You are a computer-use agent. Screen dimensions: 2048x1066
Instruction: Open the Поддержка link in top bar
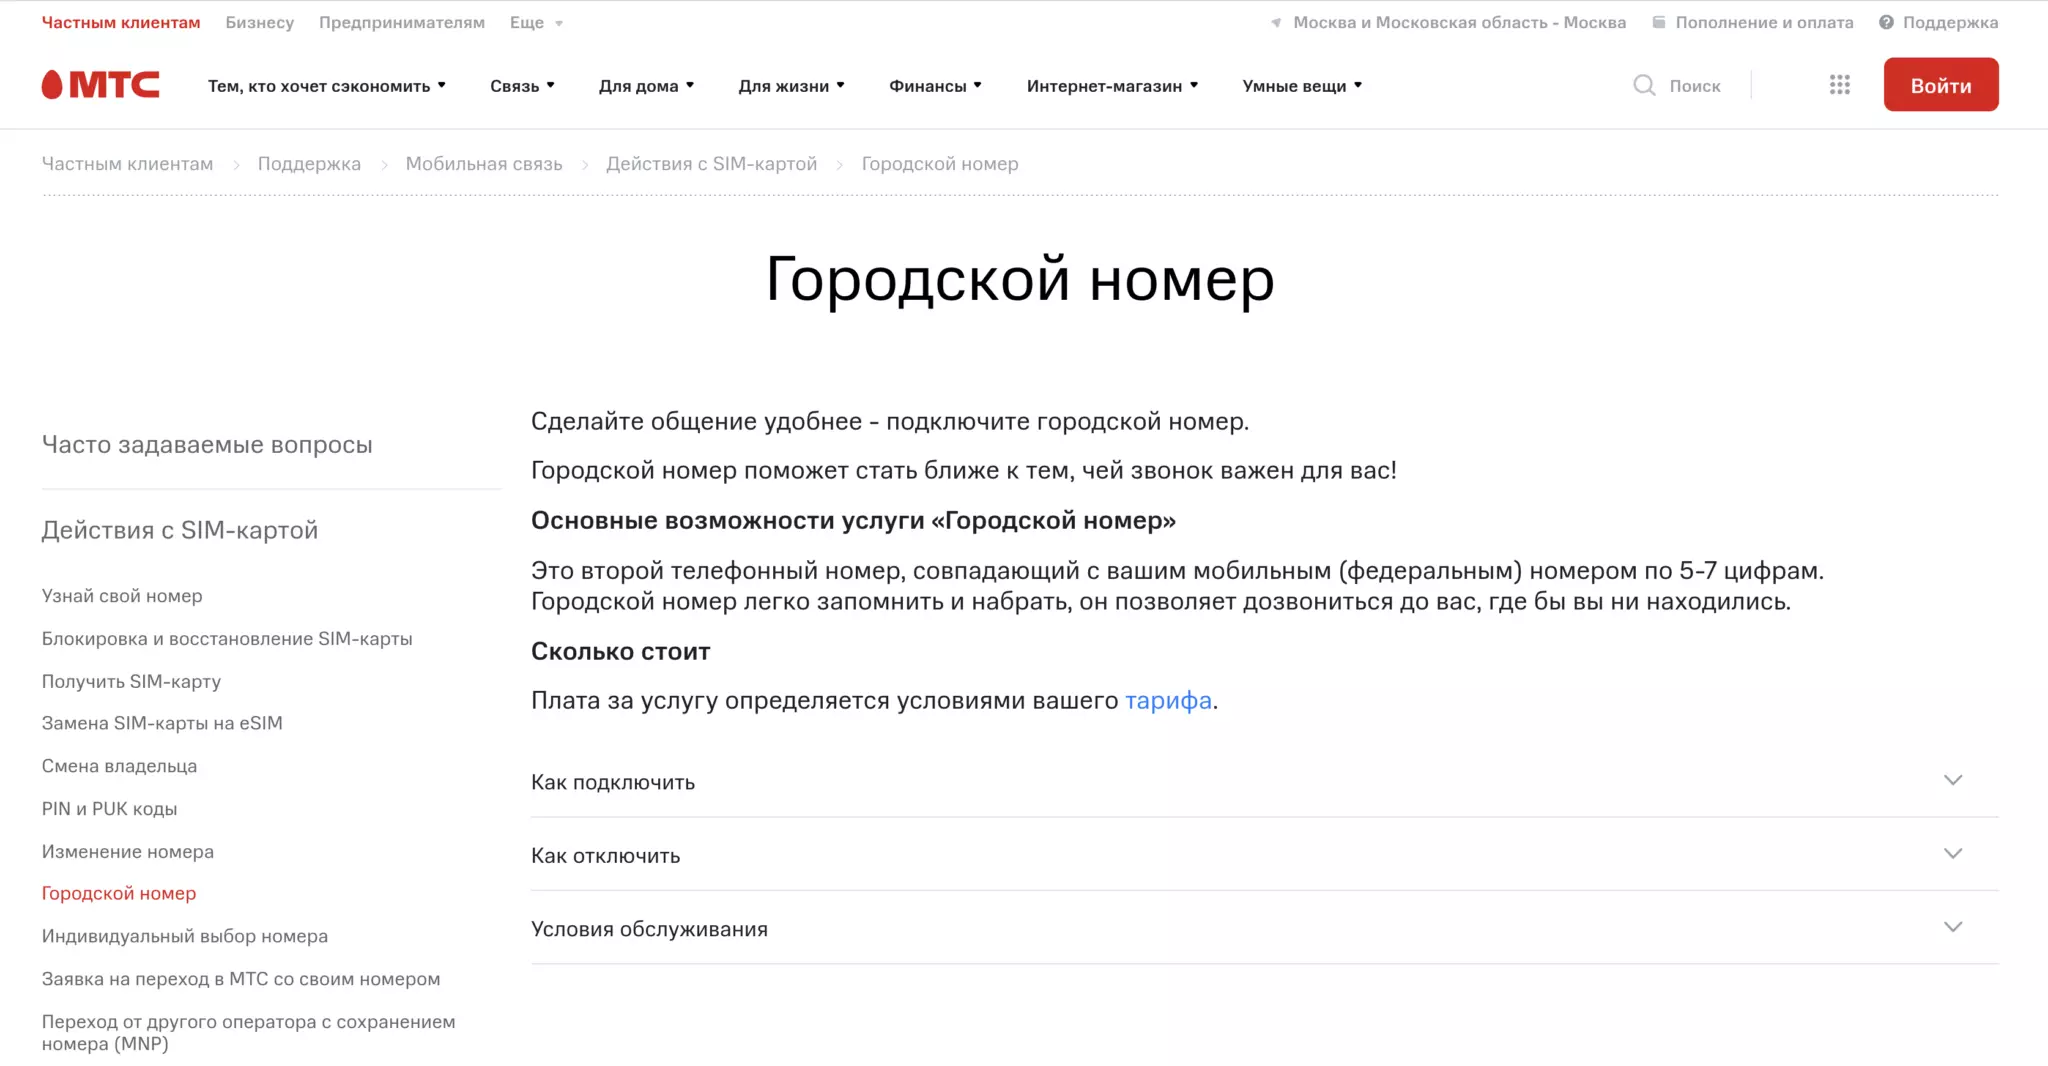[x=1950, y=22]
